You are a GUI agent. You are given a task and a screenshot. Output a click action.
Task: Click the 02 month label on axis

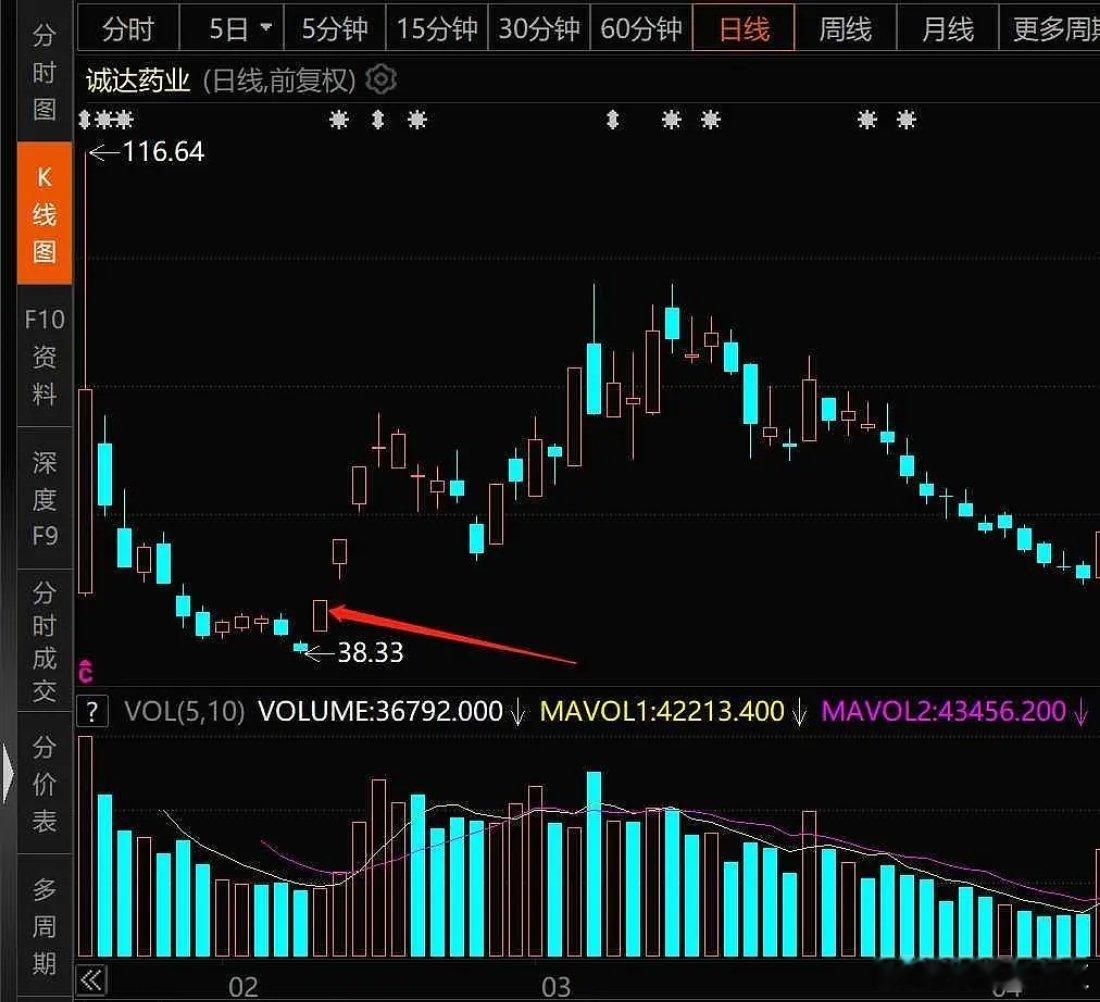pos(243,987)
